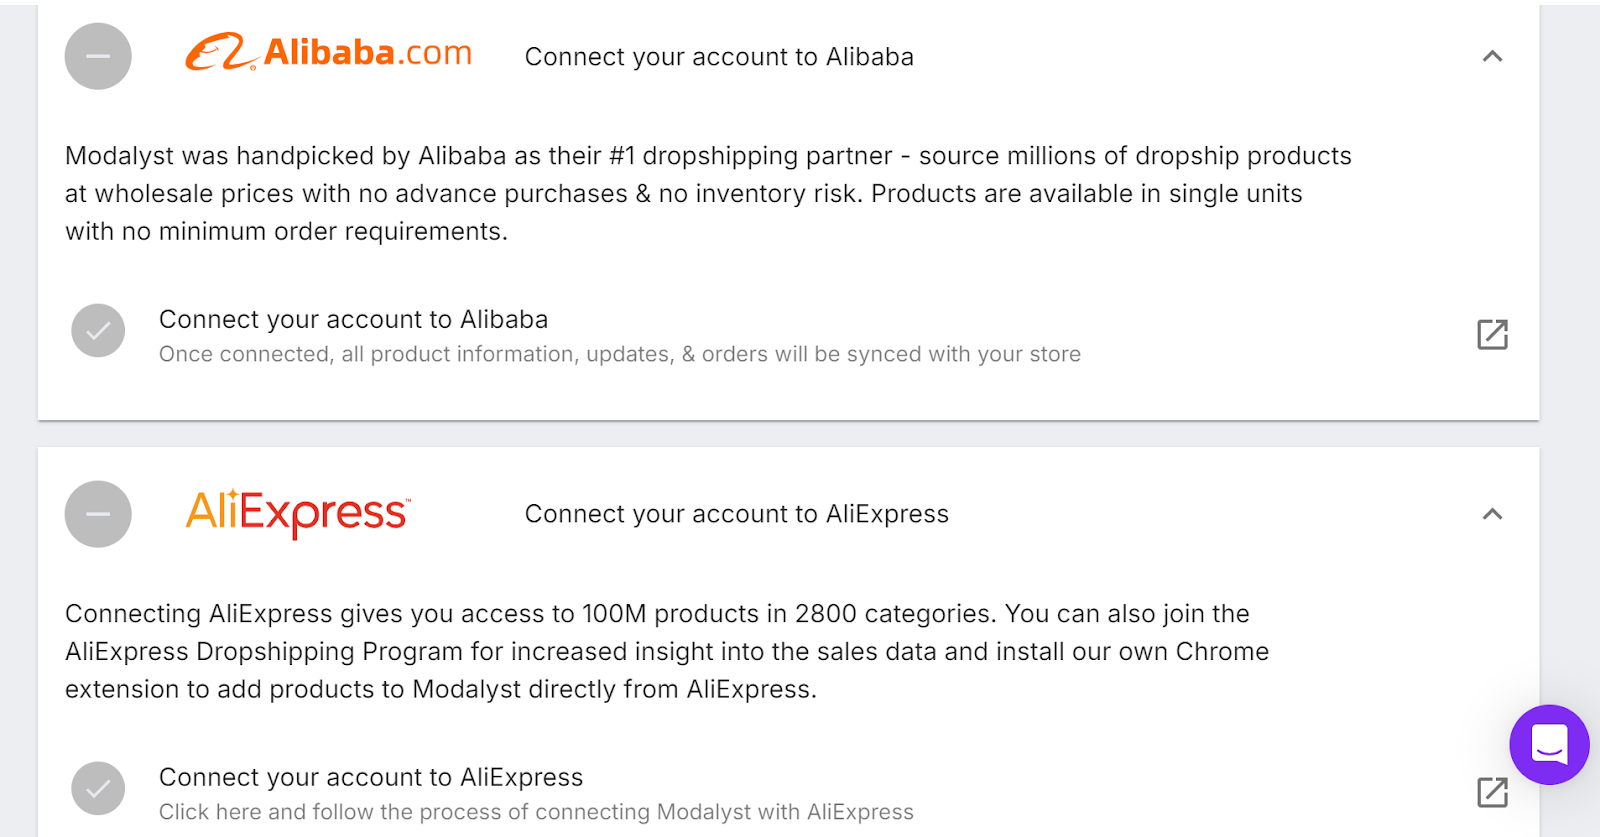The image size is (1600, 837).
Task: Open the Alibaba.com logo link
Action: [328, 54]
